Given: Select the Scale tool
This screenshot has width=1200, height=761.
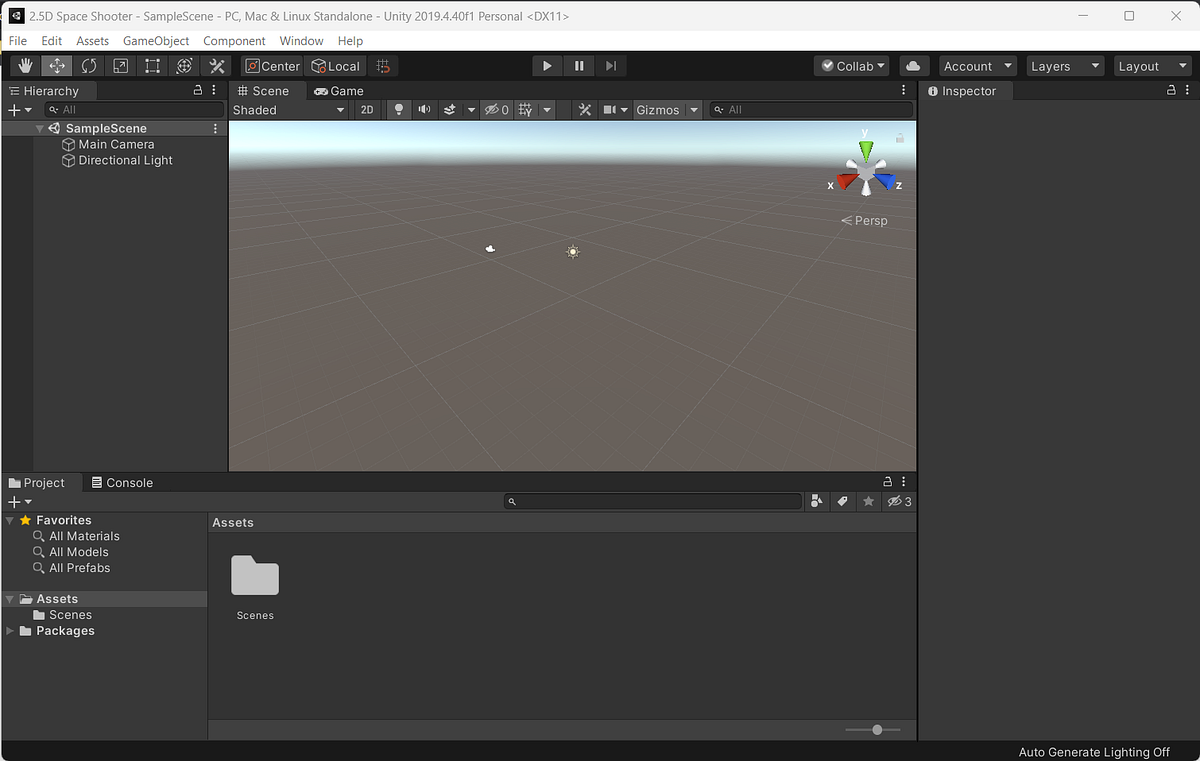Looking at the screenshot, I should [121, 64].
